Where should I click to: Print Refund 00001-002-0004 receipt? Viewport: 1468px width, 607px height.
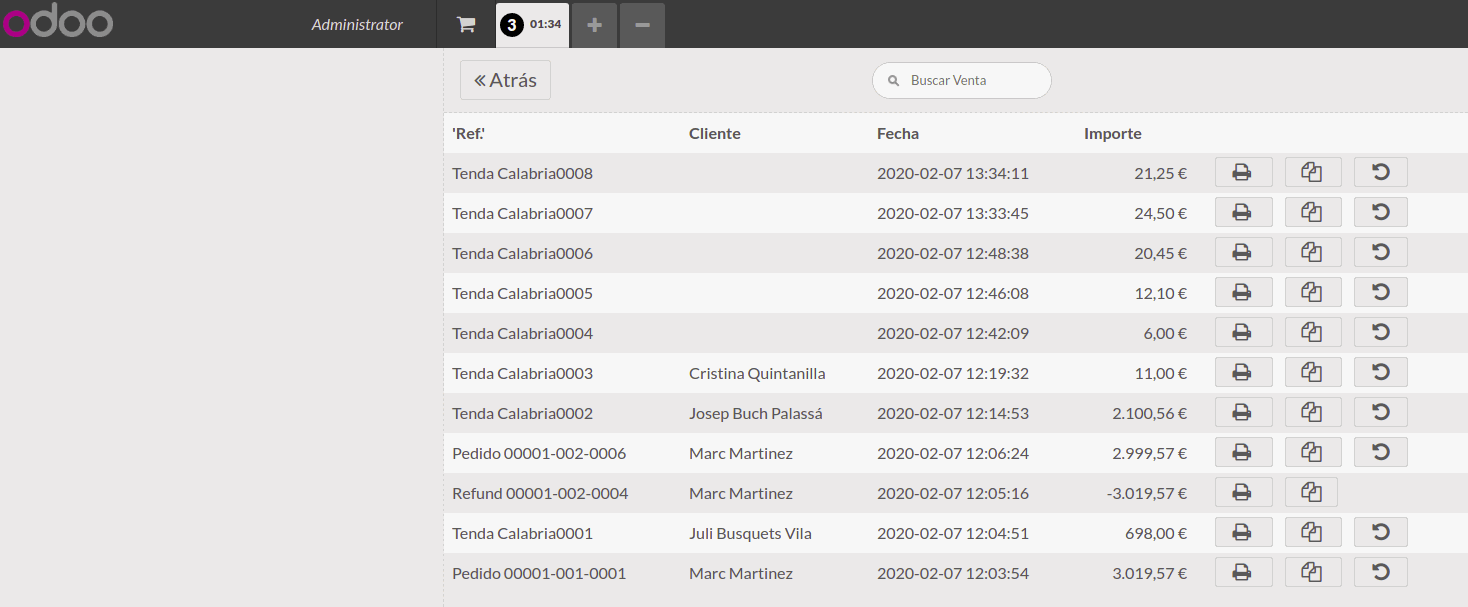[1243, 492]
